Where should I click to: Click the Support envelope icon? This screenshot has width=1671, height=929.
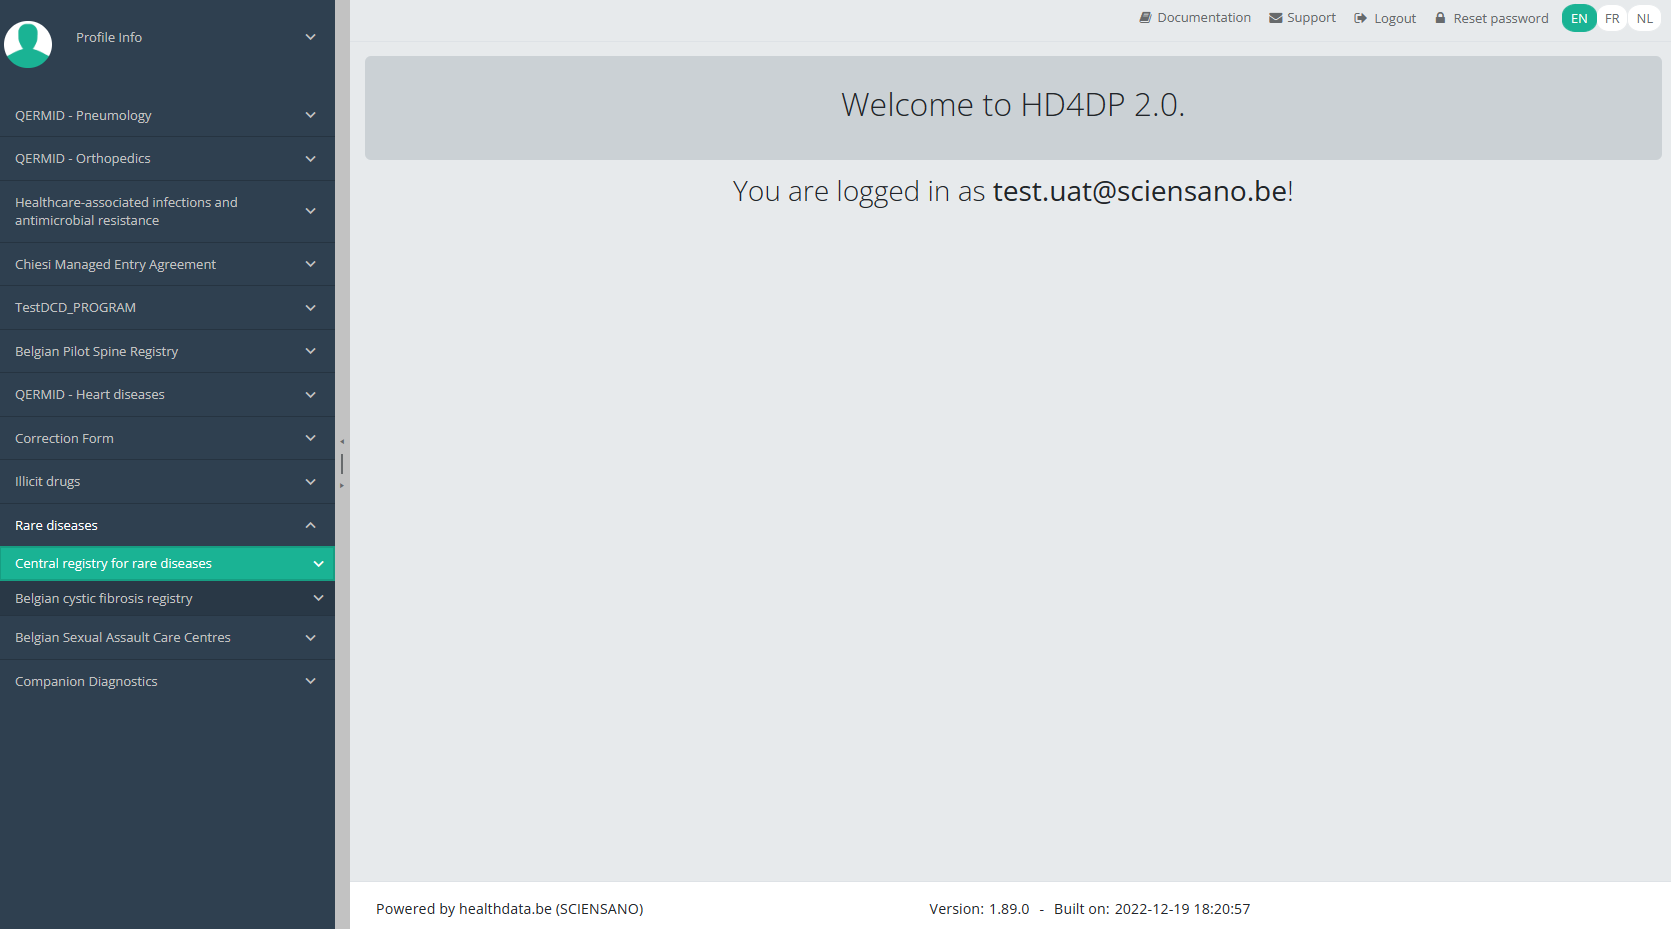coord(1275,18)
